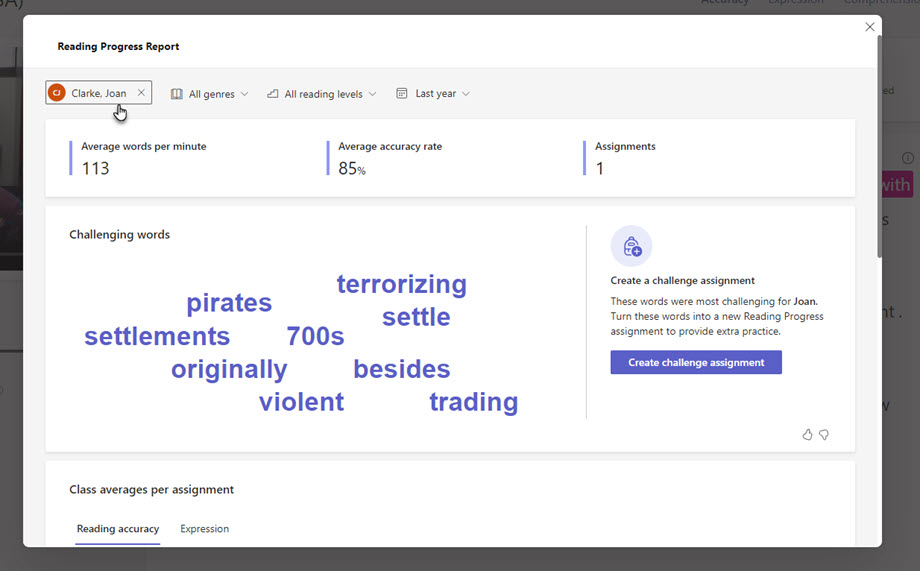The image size is (920, 571).
Task: Click the Reading Progress Report title
Action: pos(118,46)
